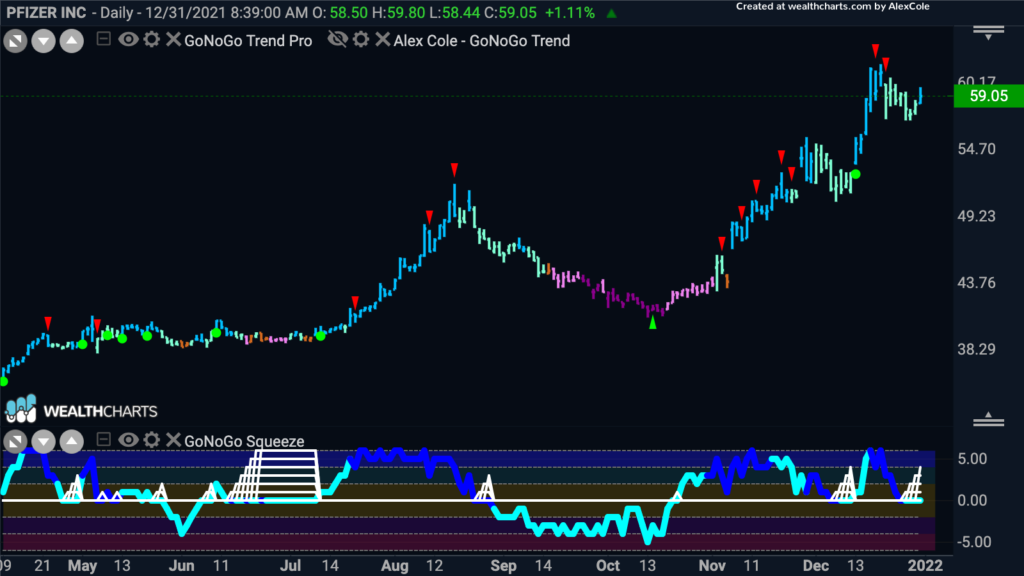Screen dimensions: 1024x576
Task: Click the O: 58.50 open value in the header
Action: [x=340, y=12]
